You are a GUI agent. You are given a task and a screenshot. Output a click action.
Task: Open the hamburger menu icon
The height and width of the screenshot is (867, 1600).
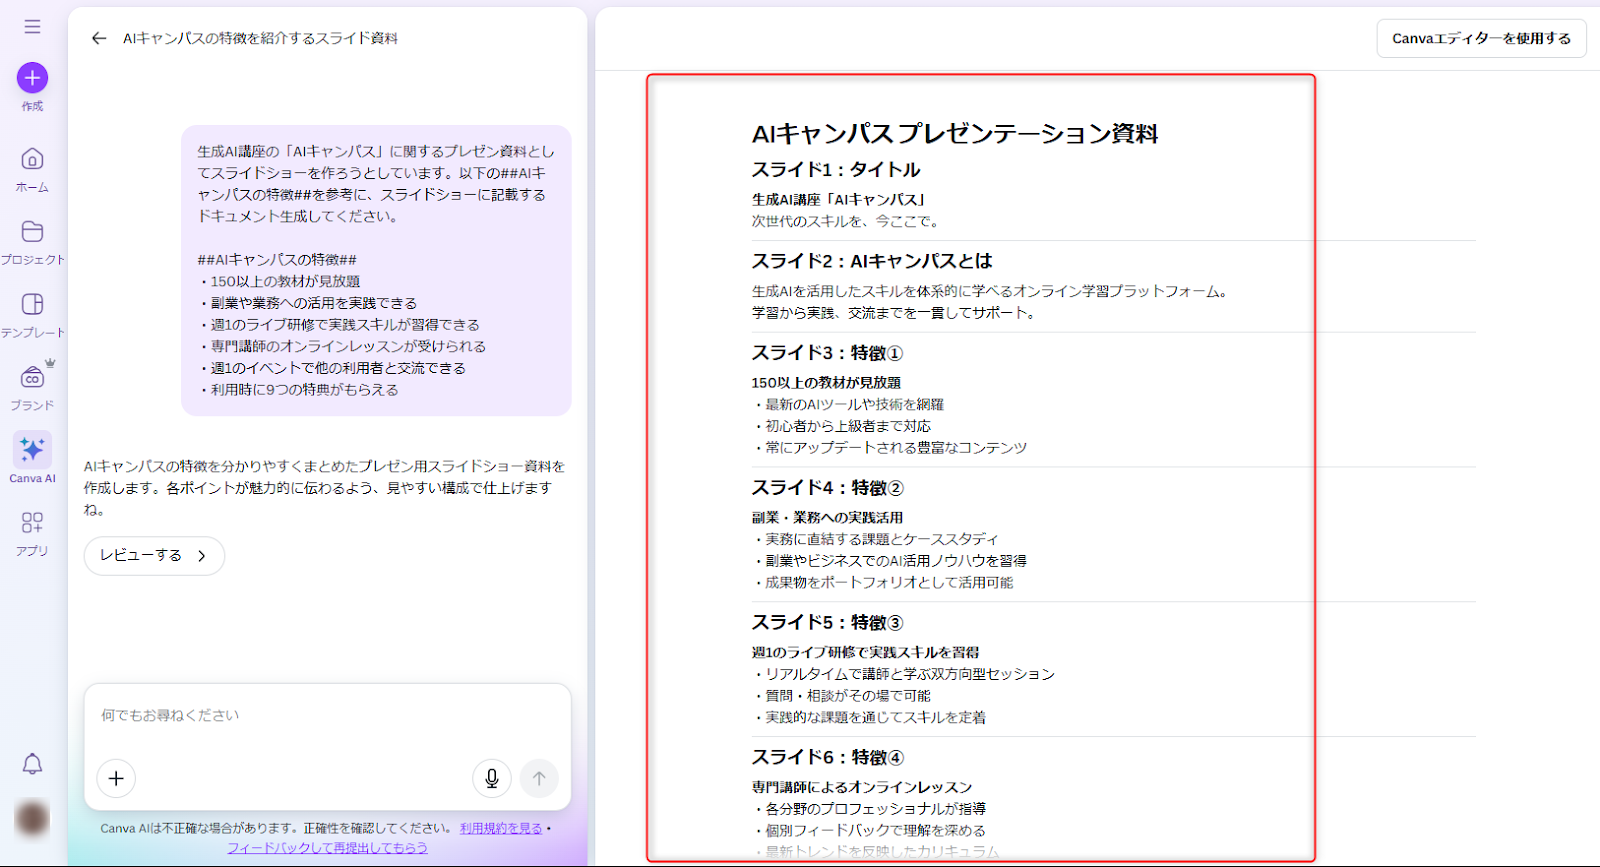pos(32,27)
